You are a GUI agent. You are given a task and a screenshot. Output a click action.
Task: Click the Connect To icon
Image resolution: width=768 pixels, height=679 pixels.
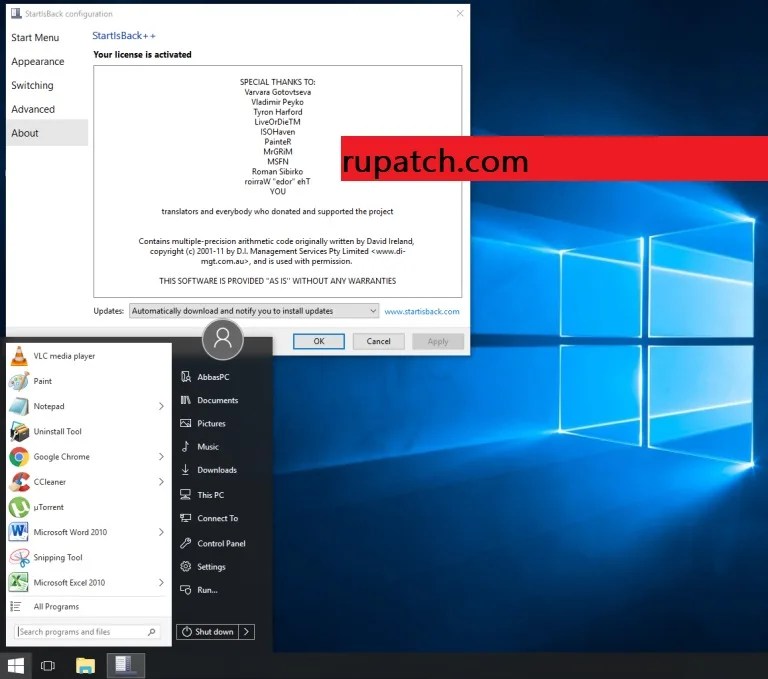click(x=186, y=518)
